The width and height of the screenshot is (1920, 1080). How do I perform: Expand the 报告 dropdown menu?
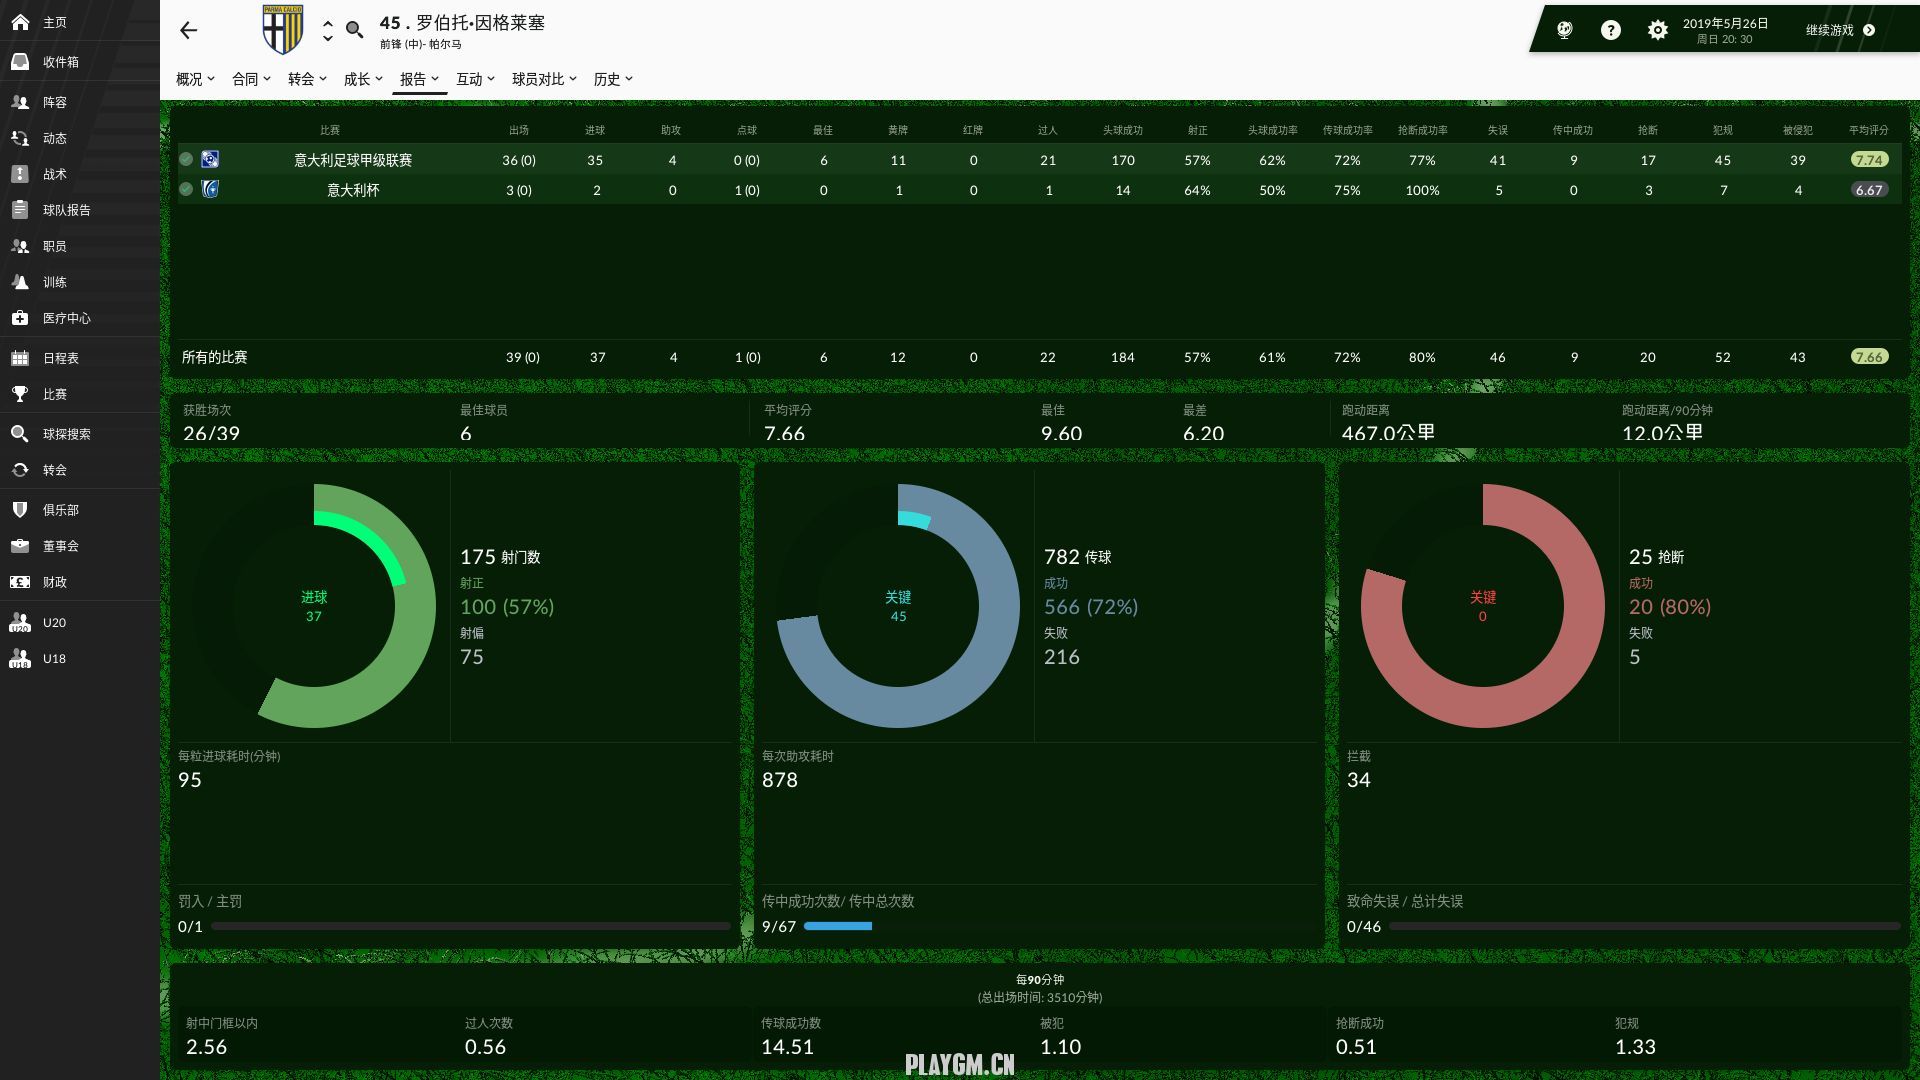(419, 79)
